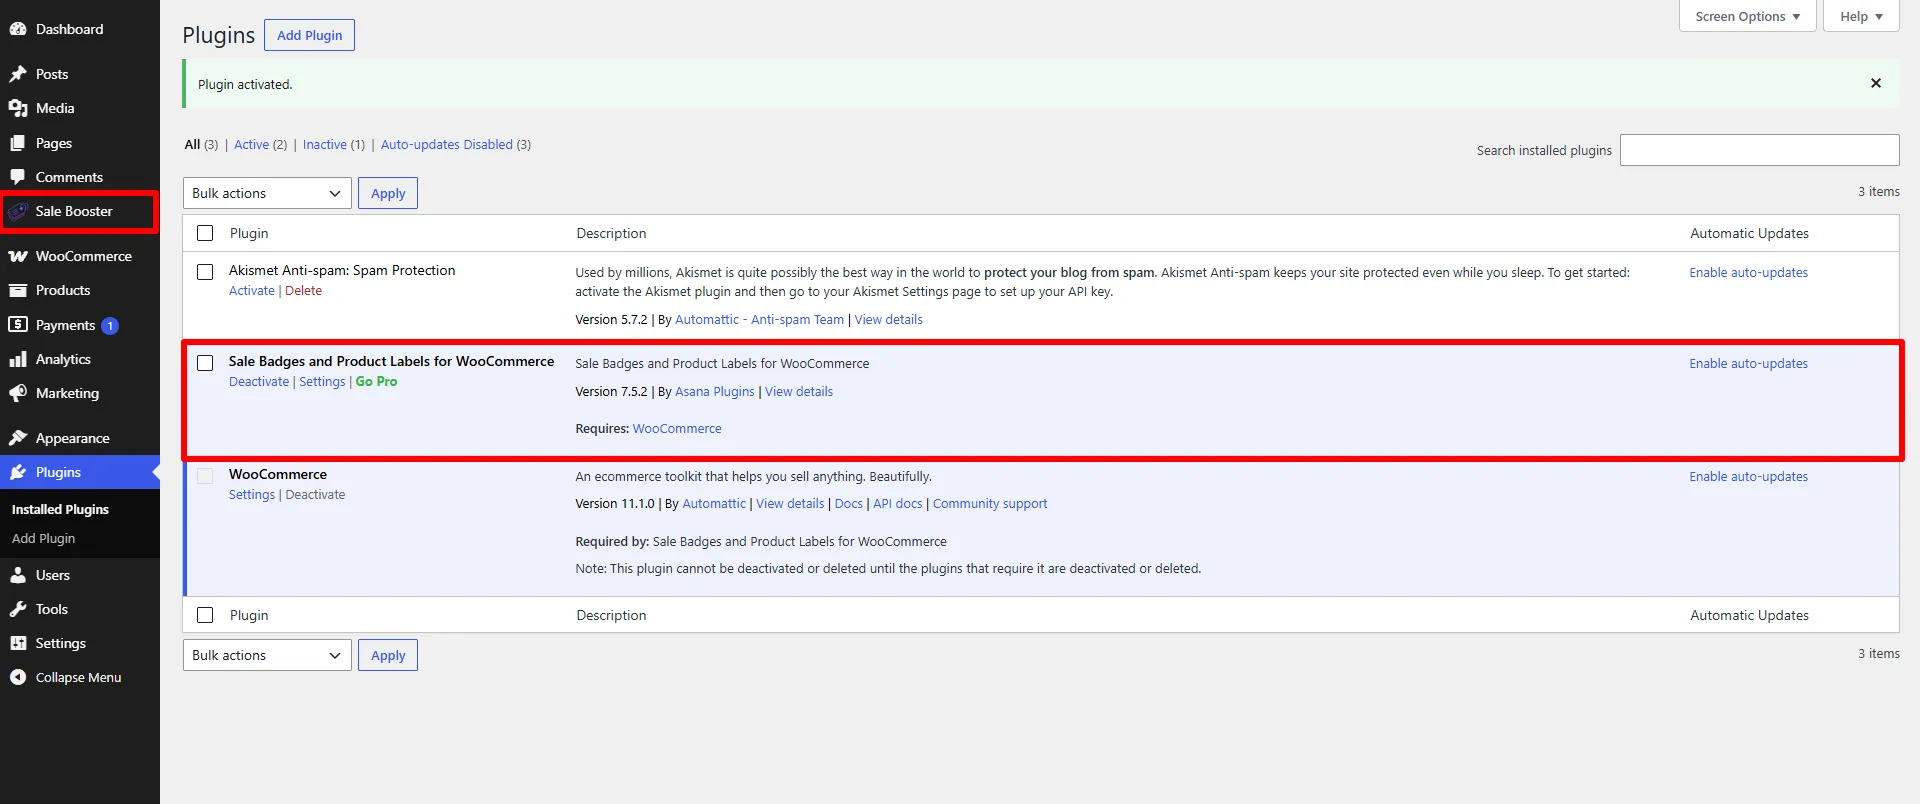Click the Add Plugin button
Screen dimensions: 1920x804
[309, 35]
